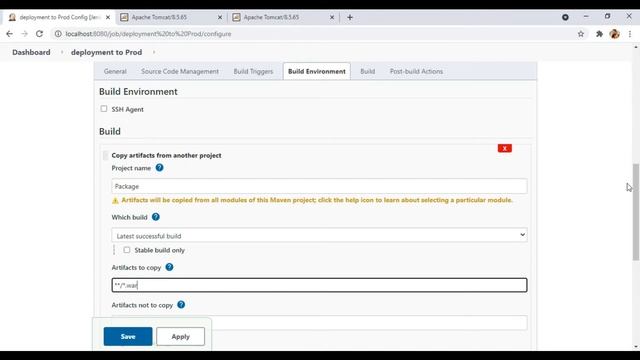Open help for Project name field

click(x=160, y=168)
